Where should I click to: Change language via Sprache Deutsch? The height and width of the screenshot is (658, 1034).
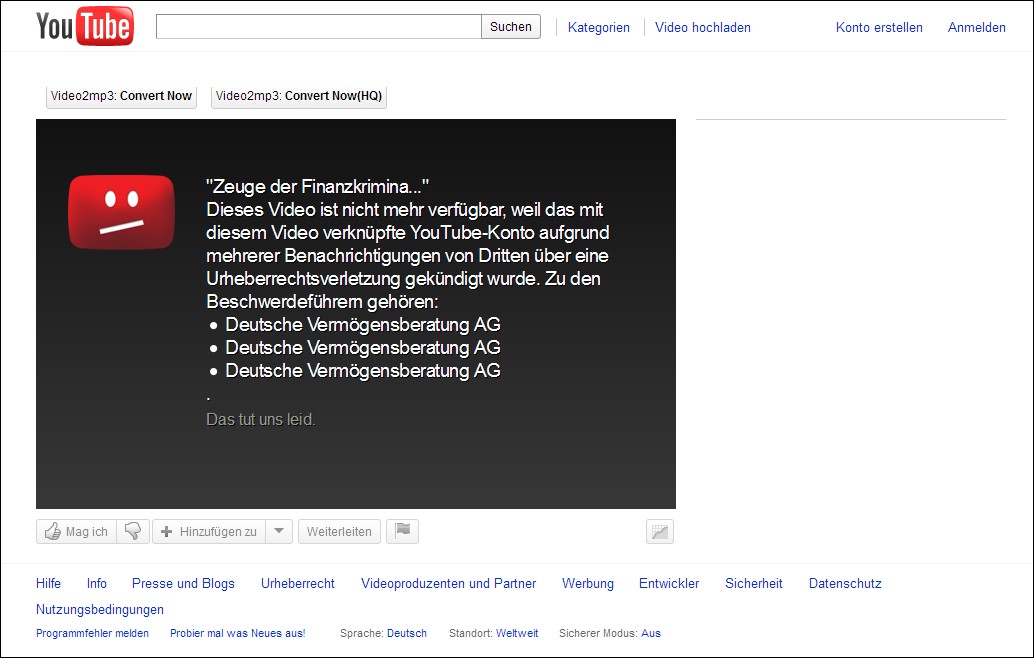pos(406,633)
